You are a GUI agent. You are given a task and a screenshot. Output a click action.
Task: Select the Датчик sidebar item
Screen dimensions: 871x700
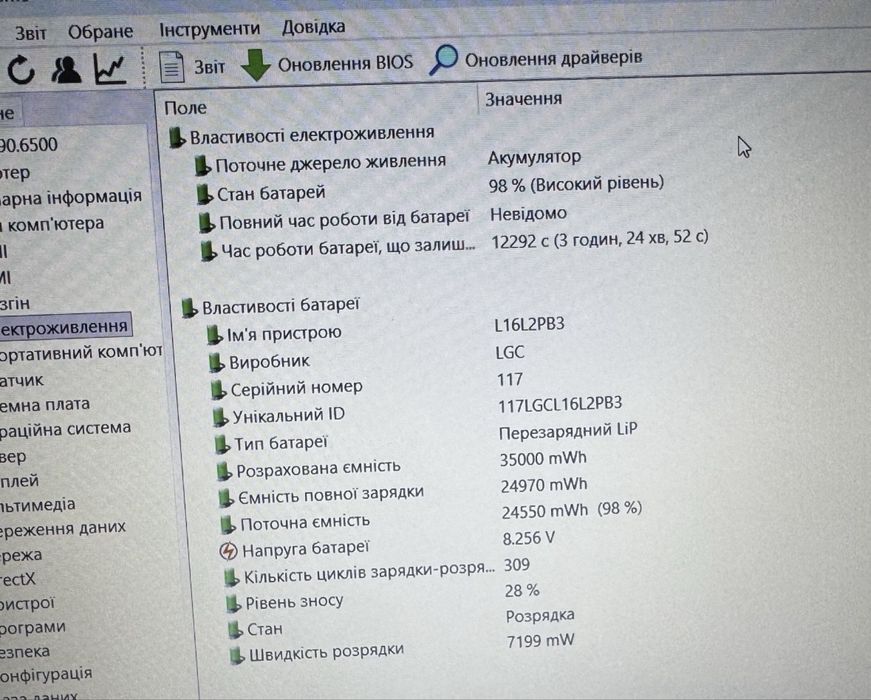(x=22, y=381)
